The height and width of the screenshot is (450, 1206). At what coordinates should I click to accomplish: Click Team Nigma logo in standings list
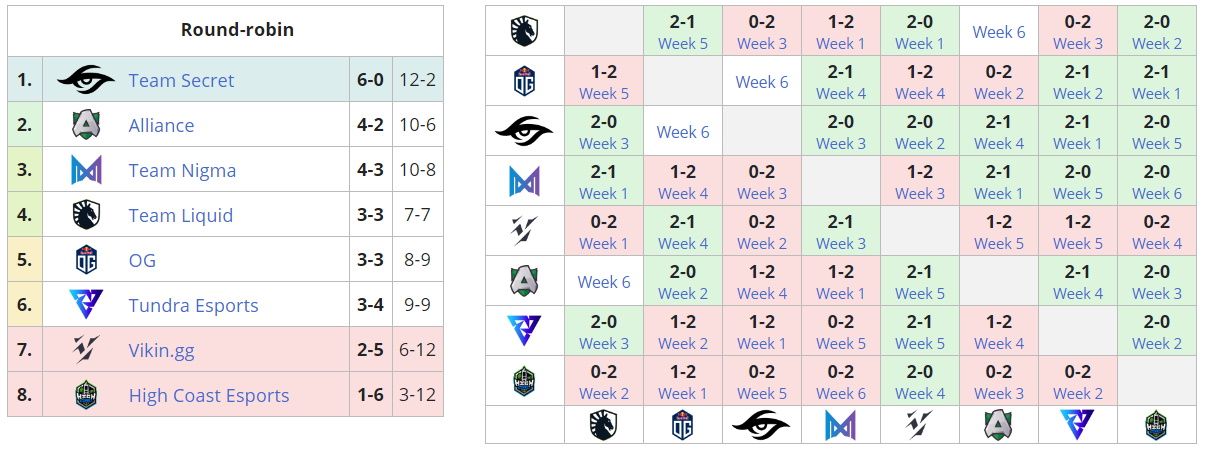86,170
